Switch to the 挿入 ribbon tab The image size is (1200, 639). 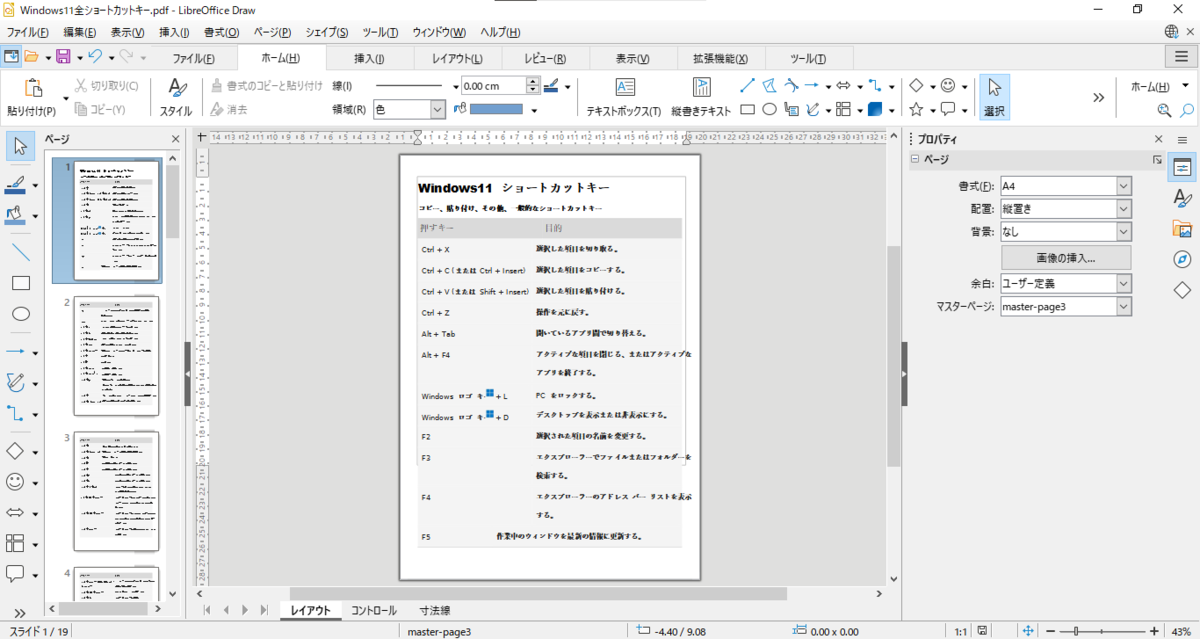tap(370, 58)
